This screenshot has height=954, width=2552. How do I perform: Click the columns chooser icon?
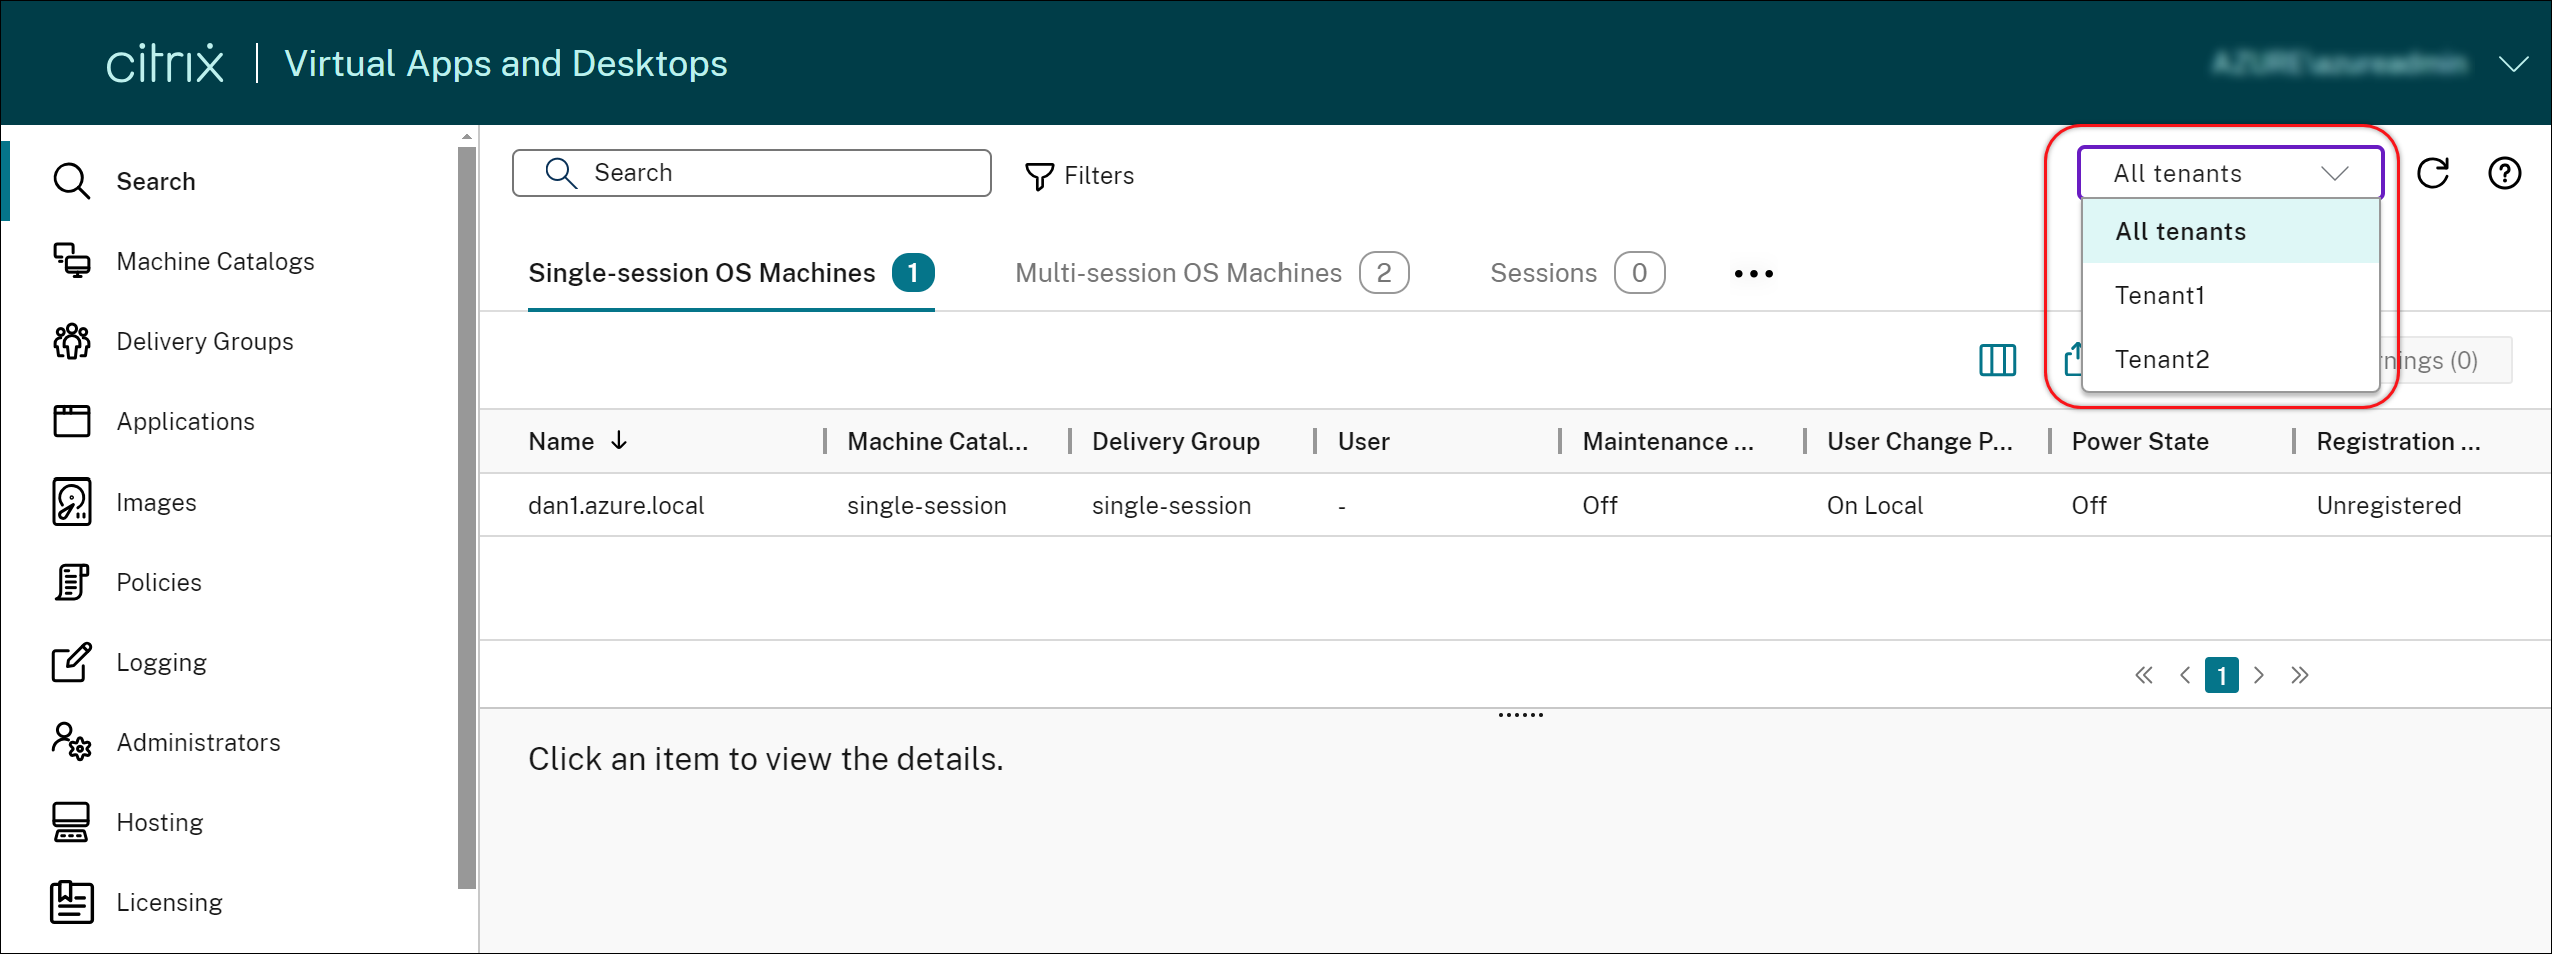click(1997, 360)
